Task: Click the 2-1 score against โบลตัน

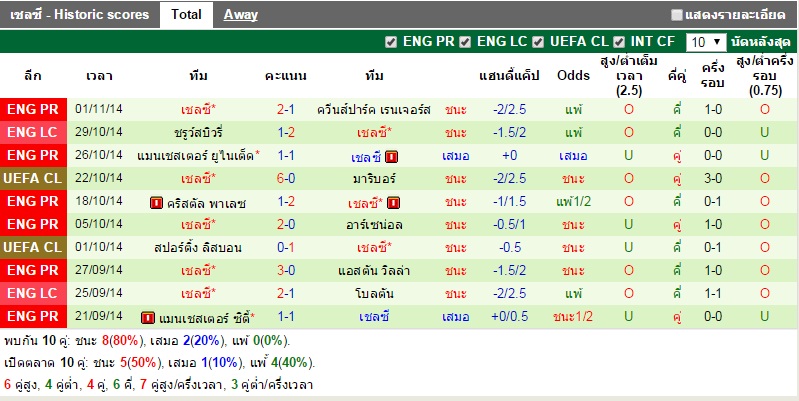Action: 285,294
